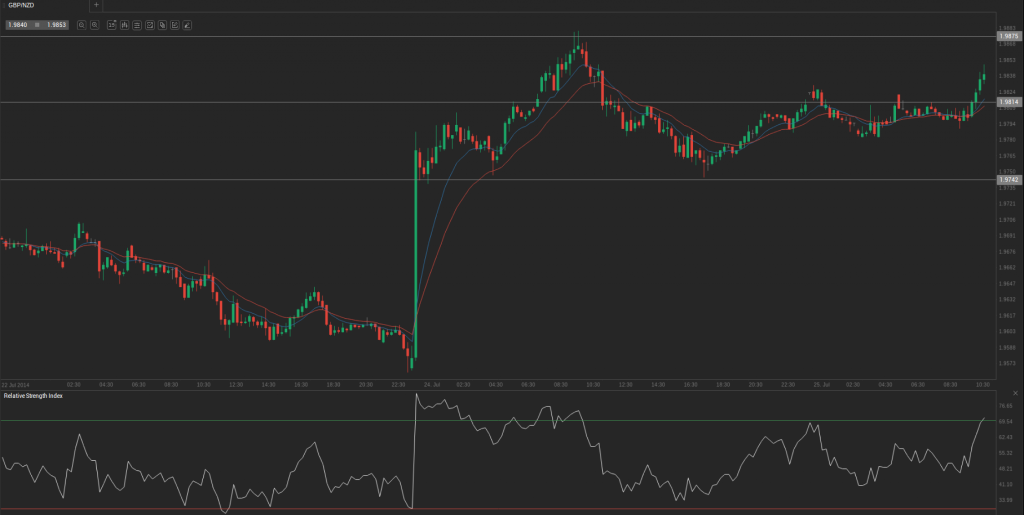Select the 1.9814 horizontal line price label

pos(1009,102)
